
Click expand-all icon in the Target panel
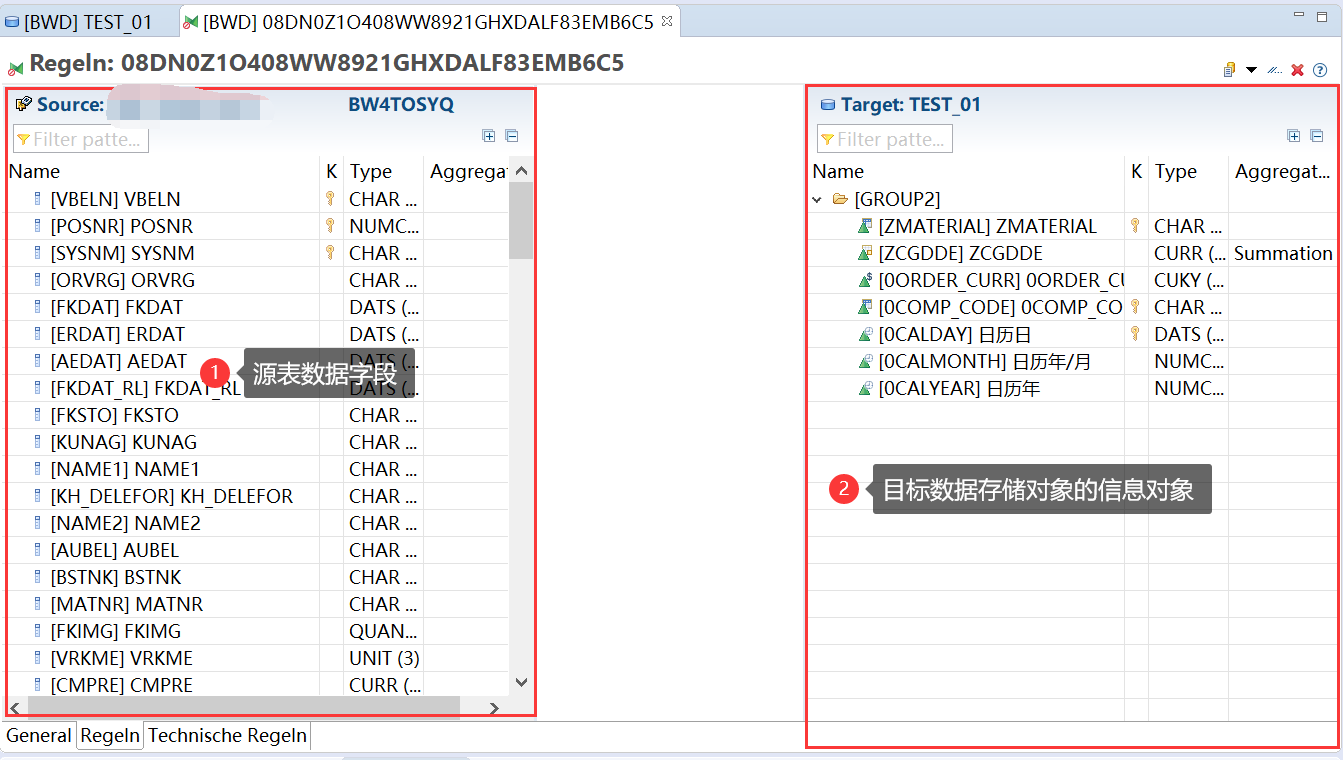coord(1294,135)
